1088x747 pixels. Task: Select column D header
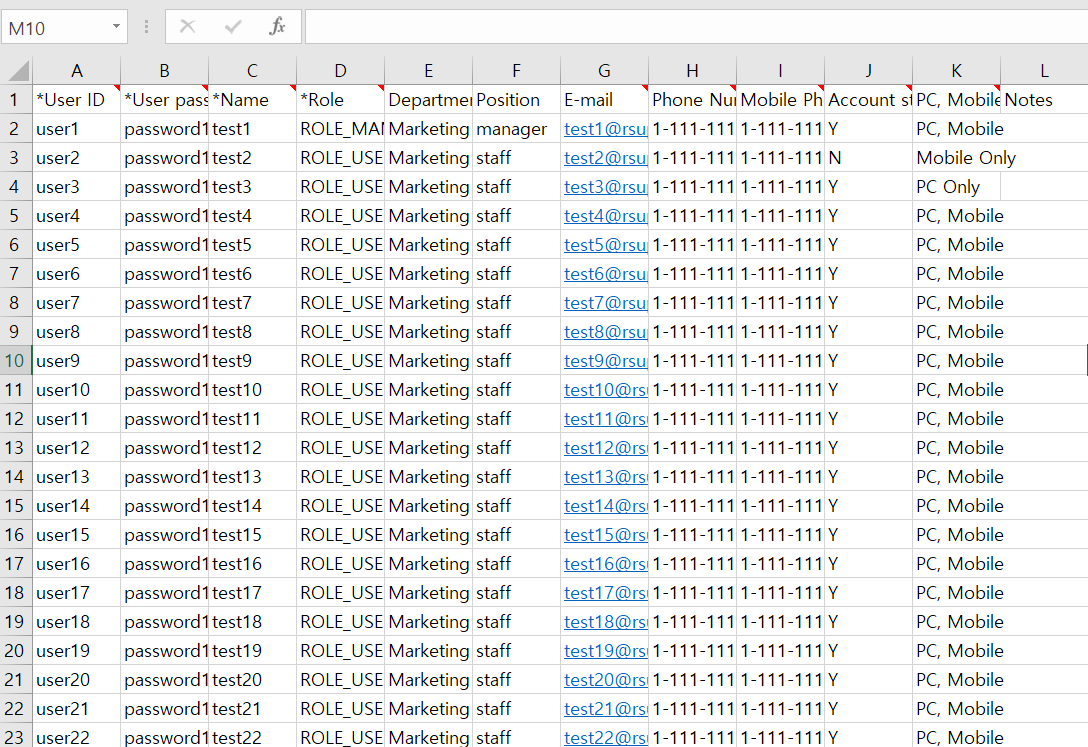pyautogui.click(x=340, y=71)
